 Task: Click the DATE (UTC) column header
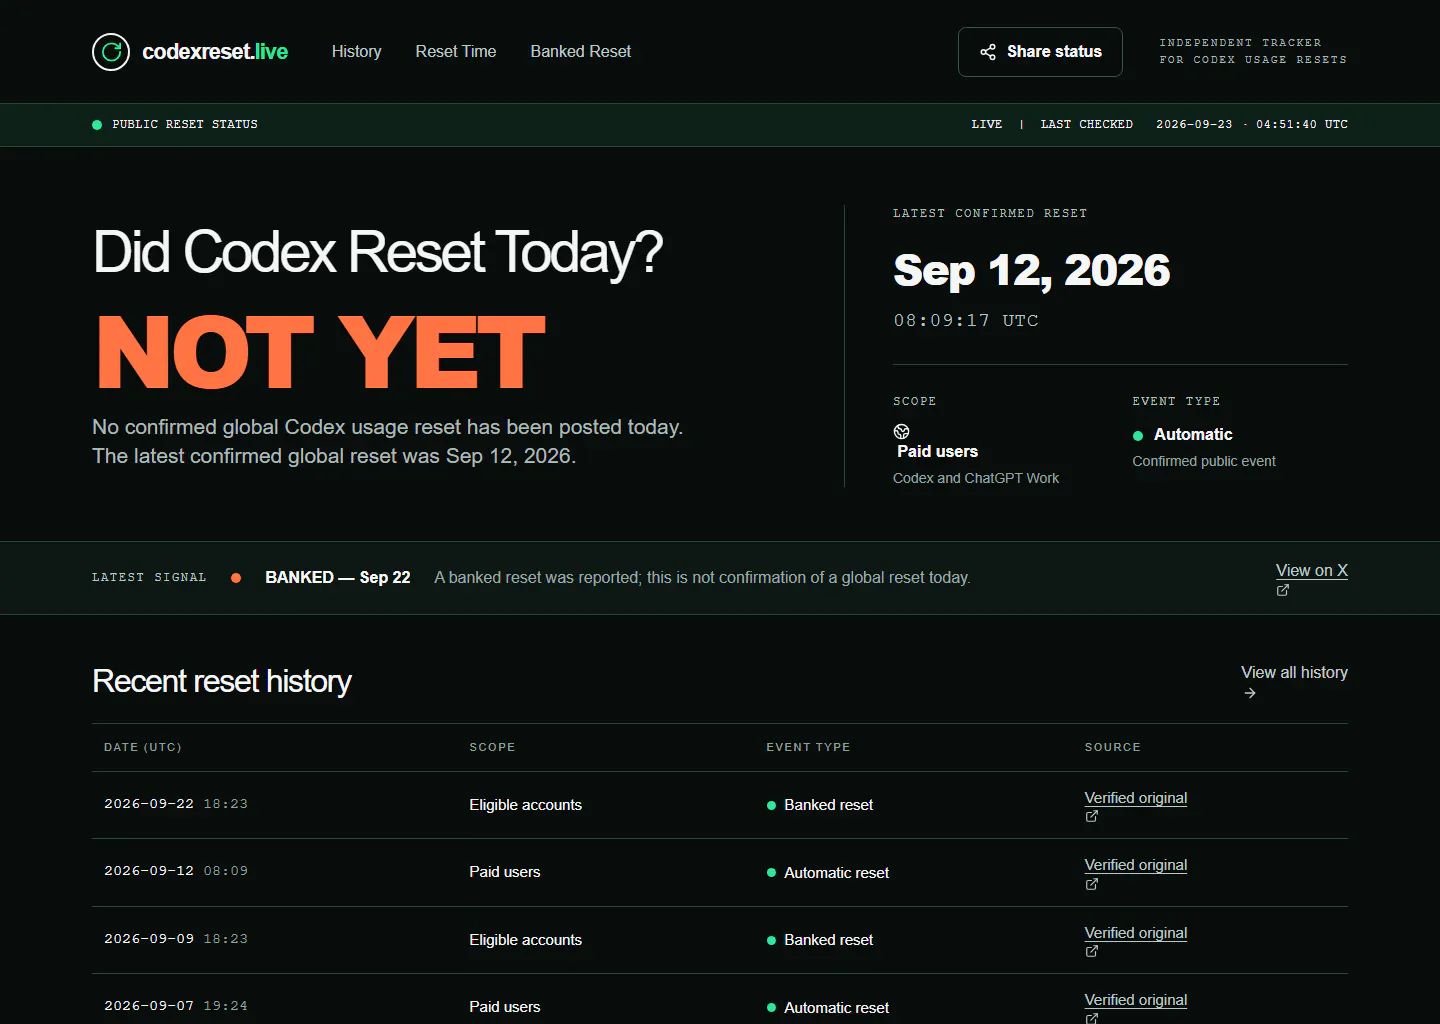pos(143,747)
